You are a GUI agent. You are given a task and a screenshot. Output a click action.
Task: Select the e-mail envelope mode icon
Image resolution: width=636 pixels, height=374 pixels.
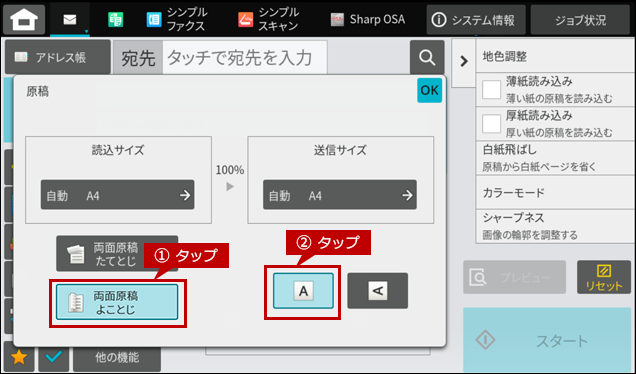(70, 19)
